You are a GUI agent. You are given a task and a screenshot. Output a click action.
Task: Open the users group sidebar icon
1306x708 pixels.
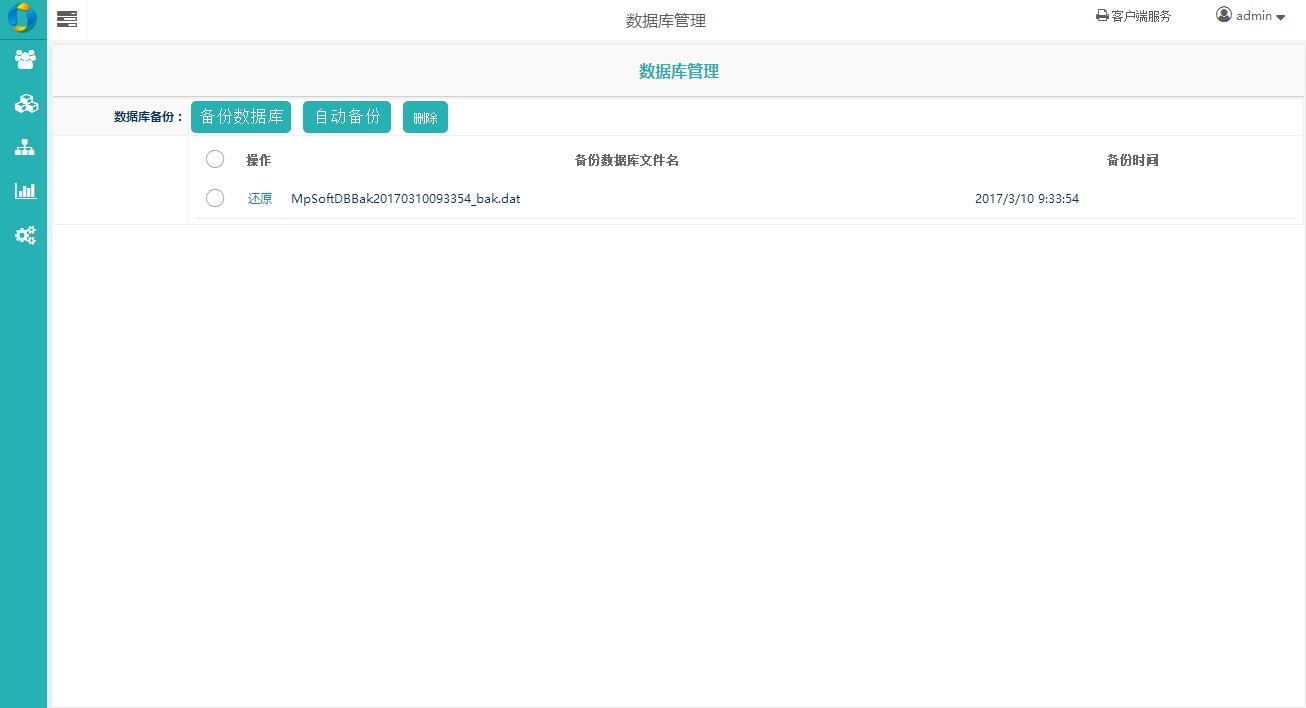click(x=25, y=60)
